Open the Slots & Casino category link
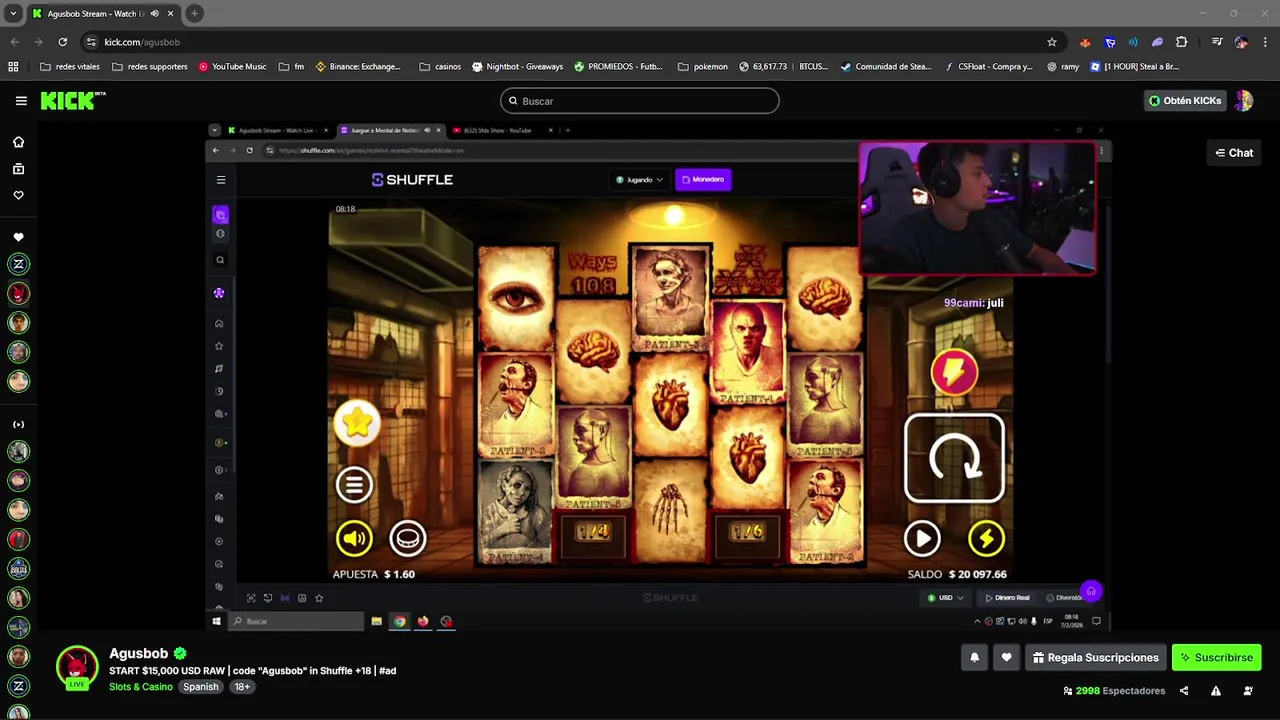The height and width of the screenshot is (720, 1280). tap(141, 687)
